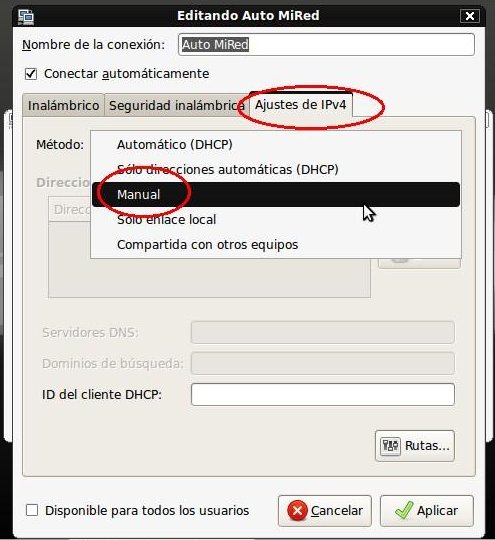Open the Seguridad inalámbrica tab
This screenshot has width=495, height=540.
point(176,105)
